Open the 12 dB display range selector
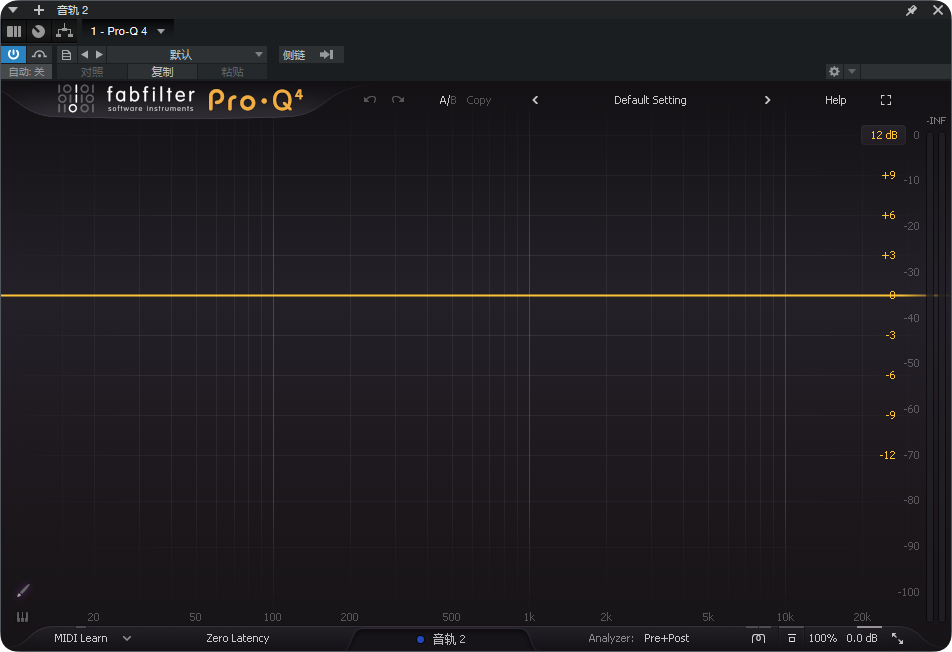The height and width of the screenshot is (652, 952). (883, 135)
